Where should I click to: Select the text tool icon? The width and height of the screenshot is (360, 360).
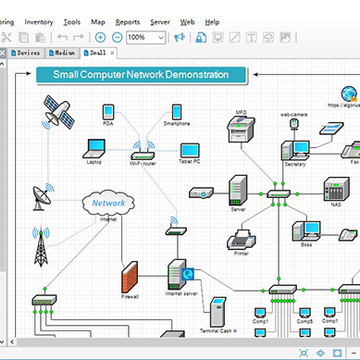tap(251, 37)
